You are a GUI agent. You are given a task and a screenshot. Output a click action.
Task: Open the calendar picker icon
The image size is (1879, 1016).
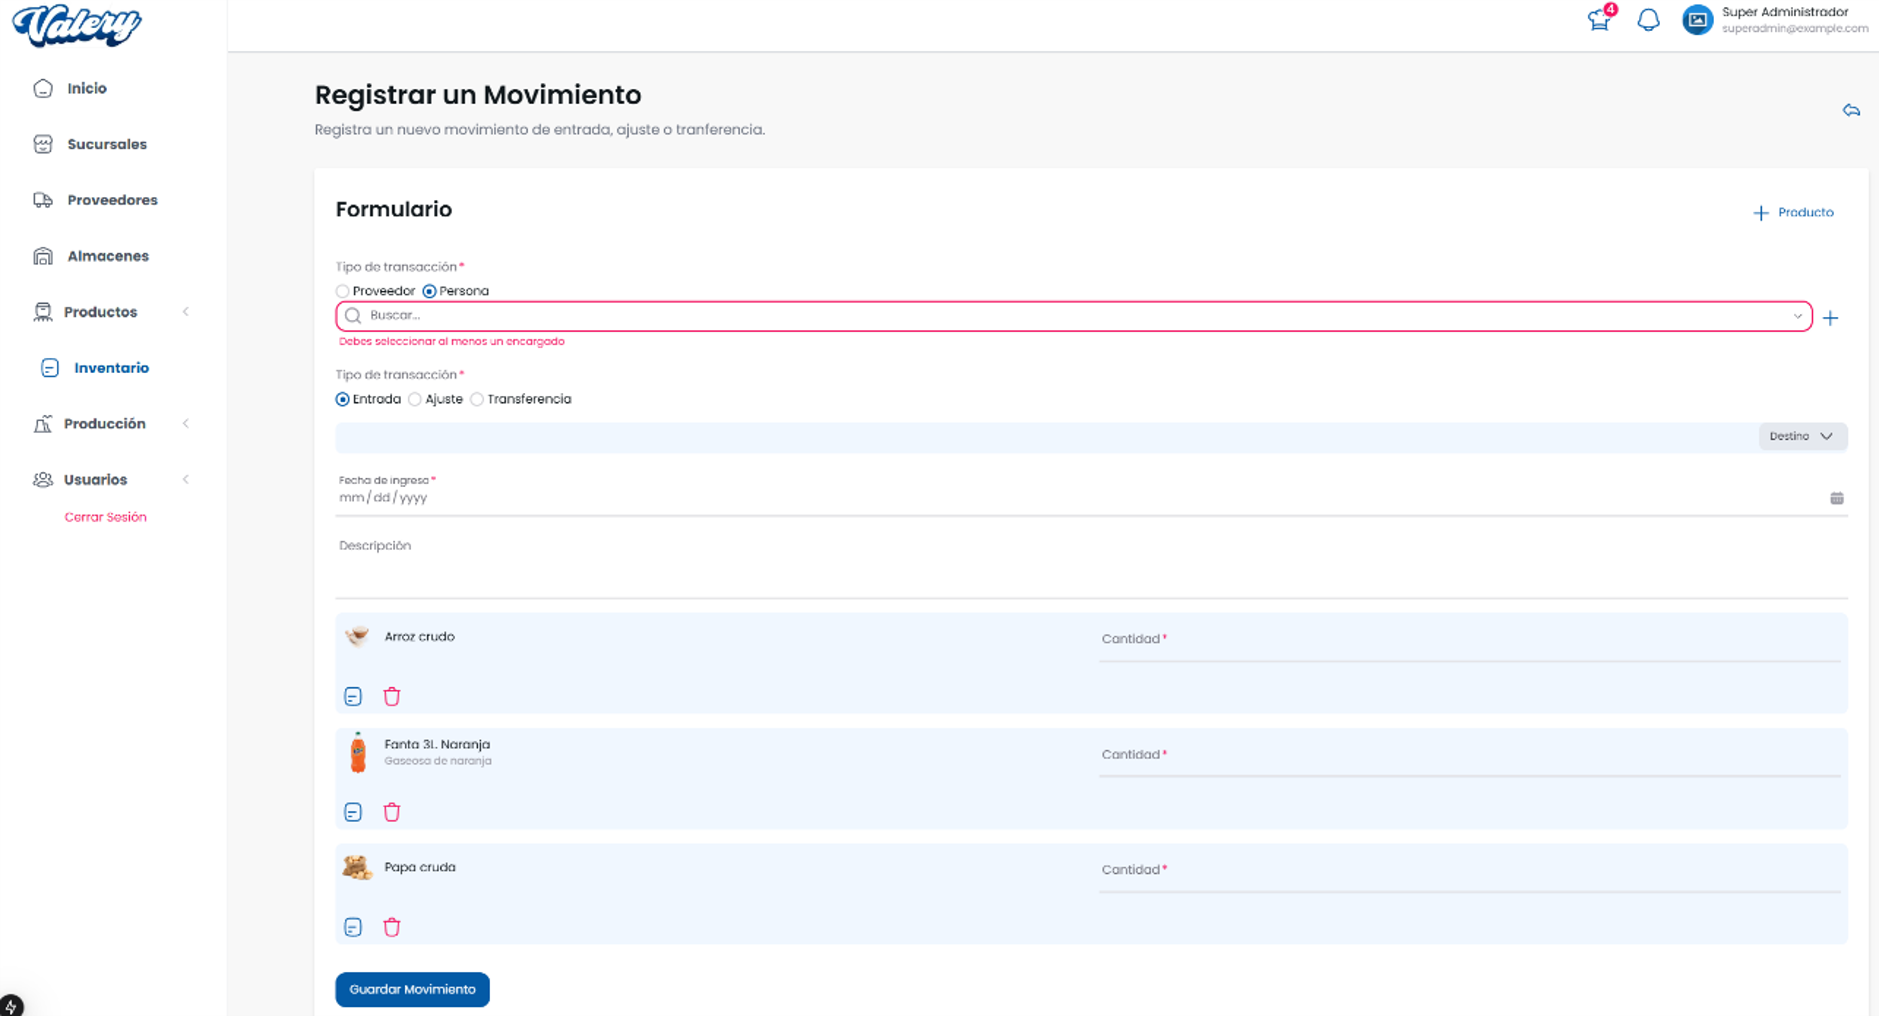pos(1837,498)
